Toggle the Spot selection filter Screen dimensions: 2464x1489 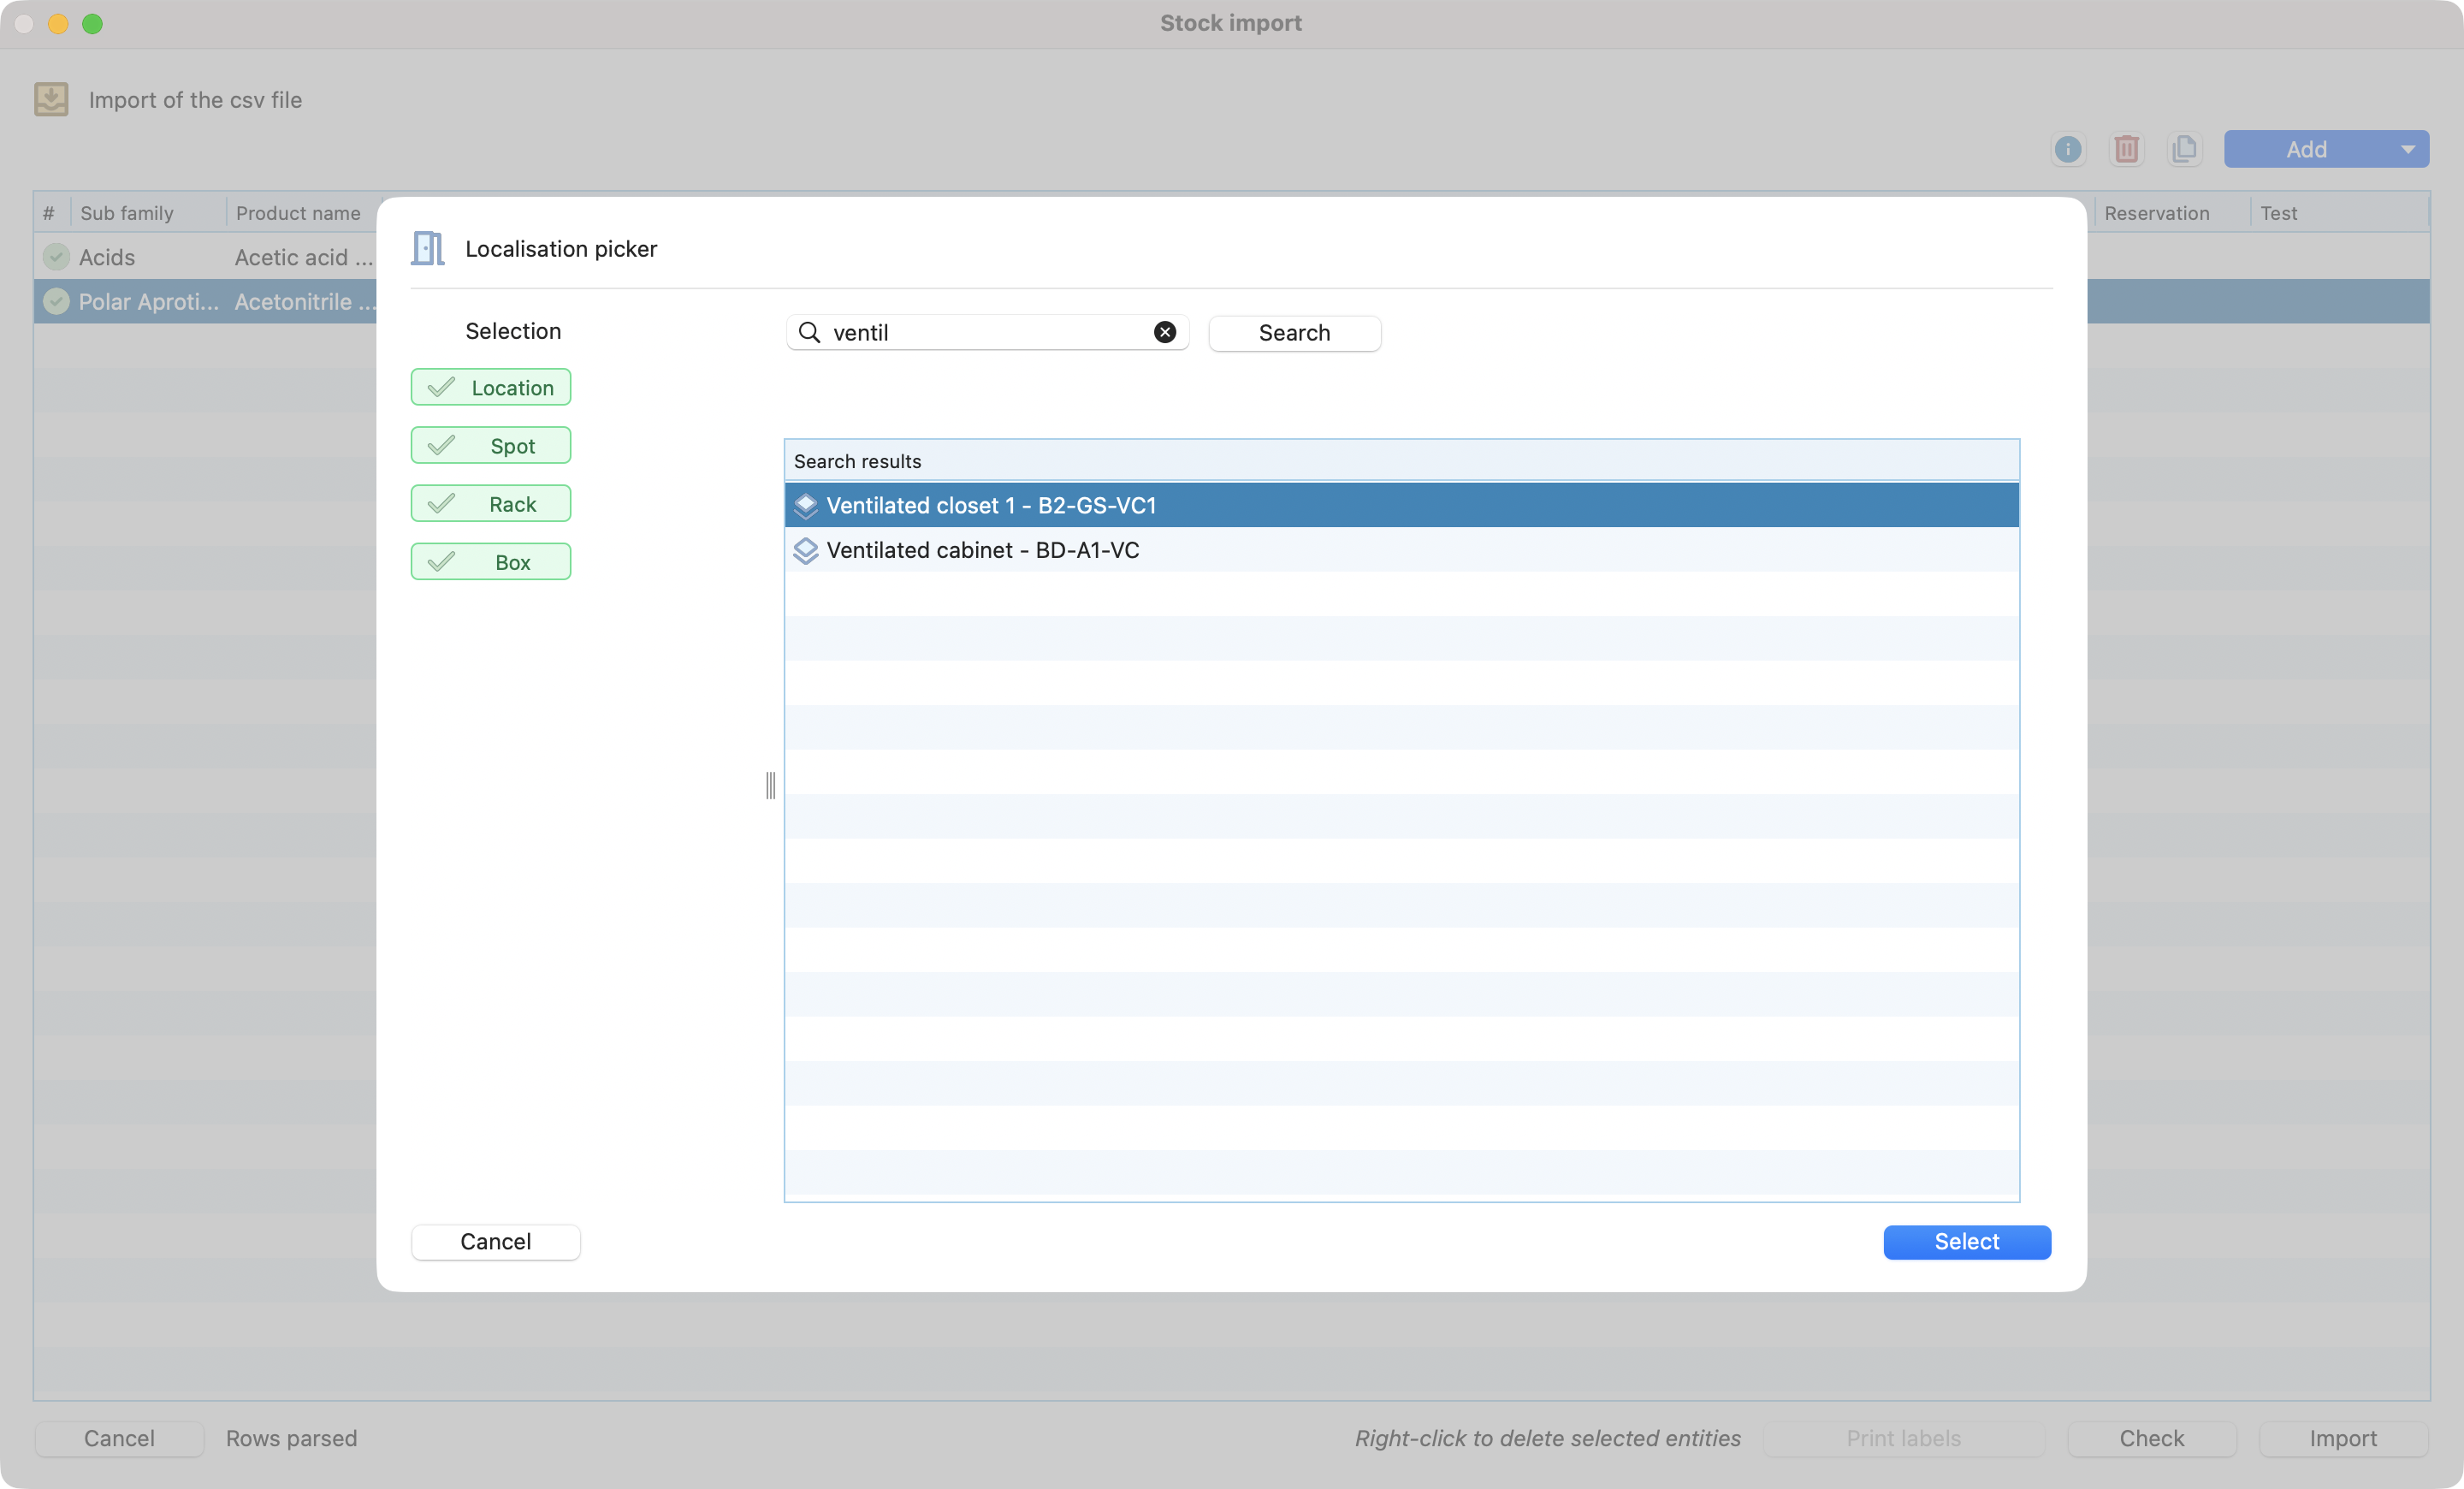click(x=490, y=445)
